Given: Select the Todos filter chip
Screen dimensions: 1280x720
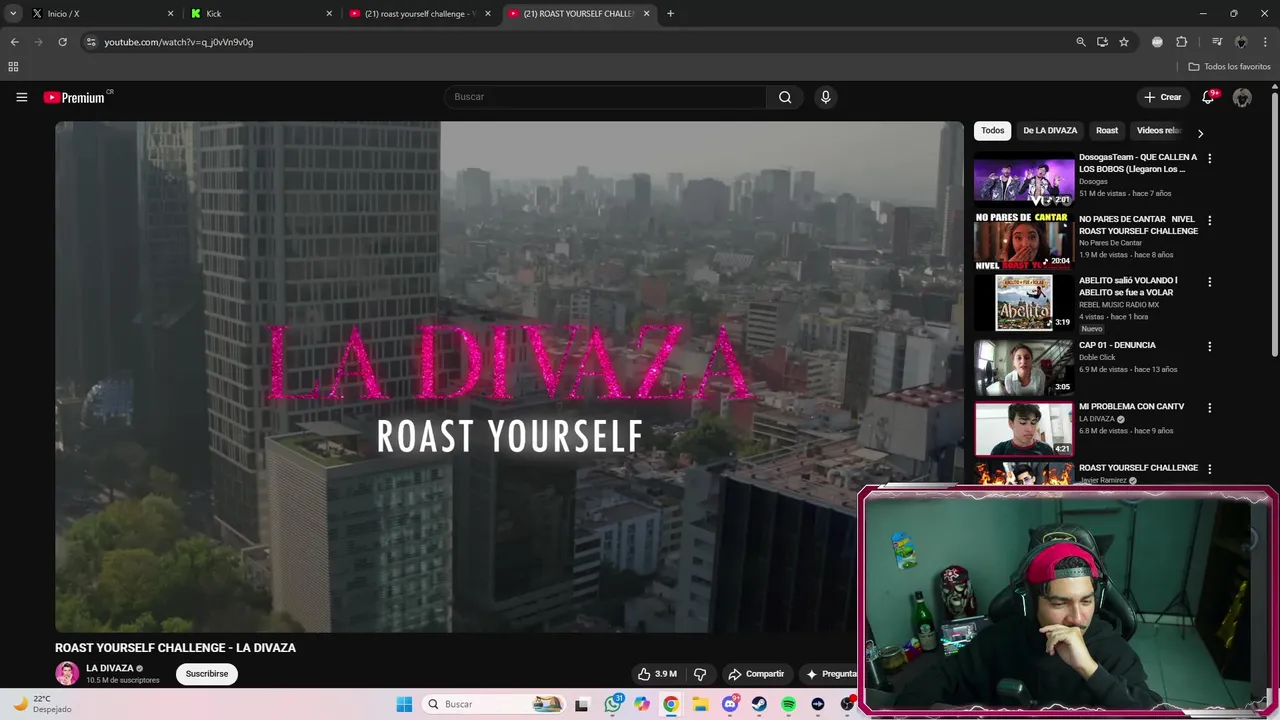Looking at the screenshot, I should point(992,131).
